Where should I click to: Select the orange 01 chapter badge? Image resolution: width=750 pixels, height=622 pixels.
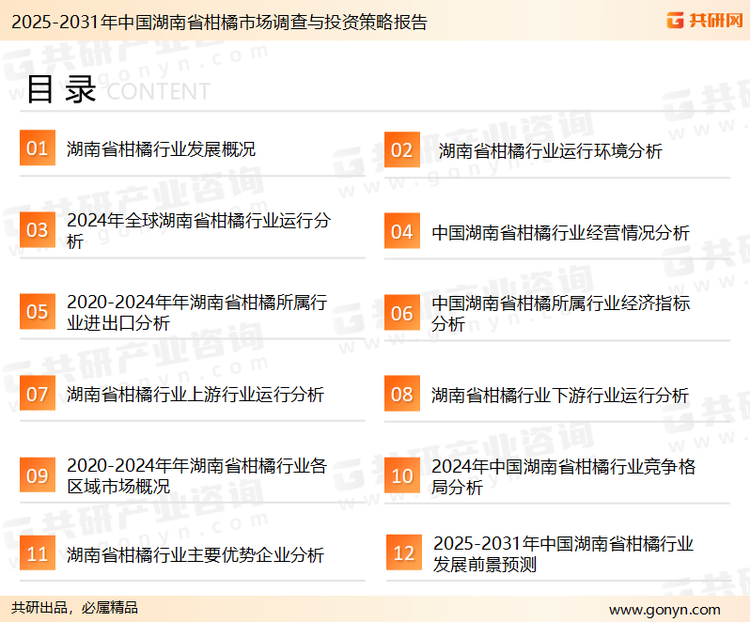(37, 148)
